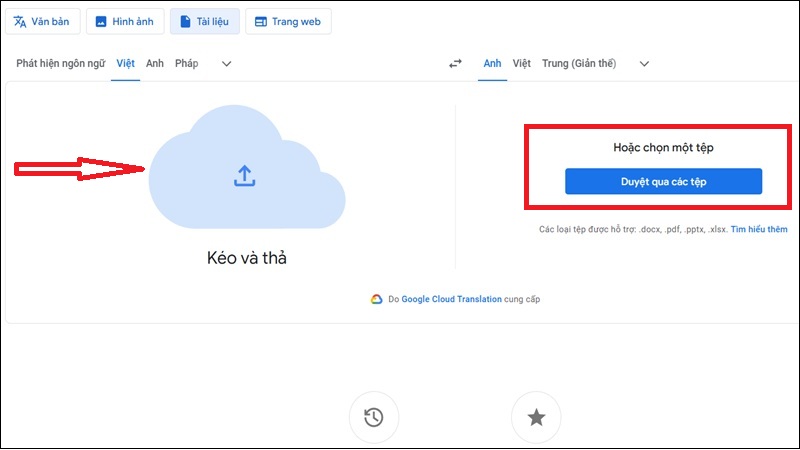This screenshot has height=450, width=800.
Task: Click the Duyệt qua các tệp button
Action: 663,181
